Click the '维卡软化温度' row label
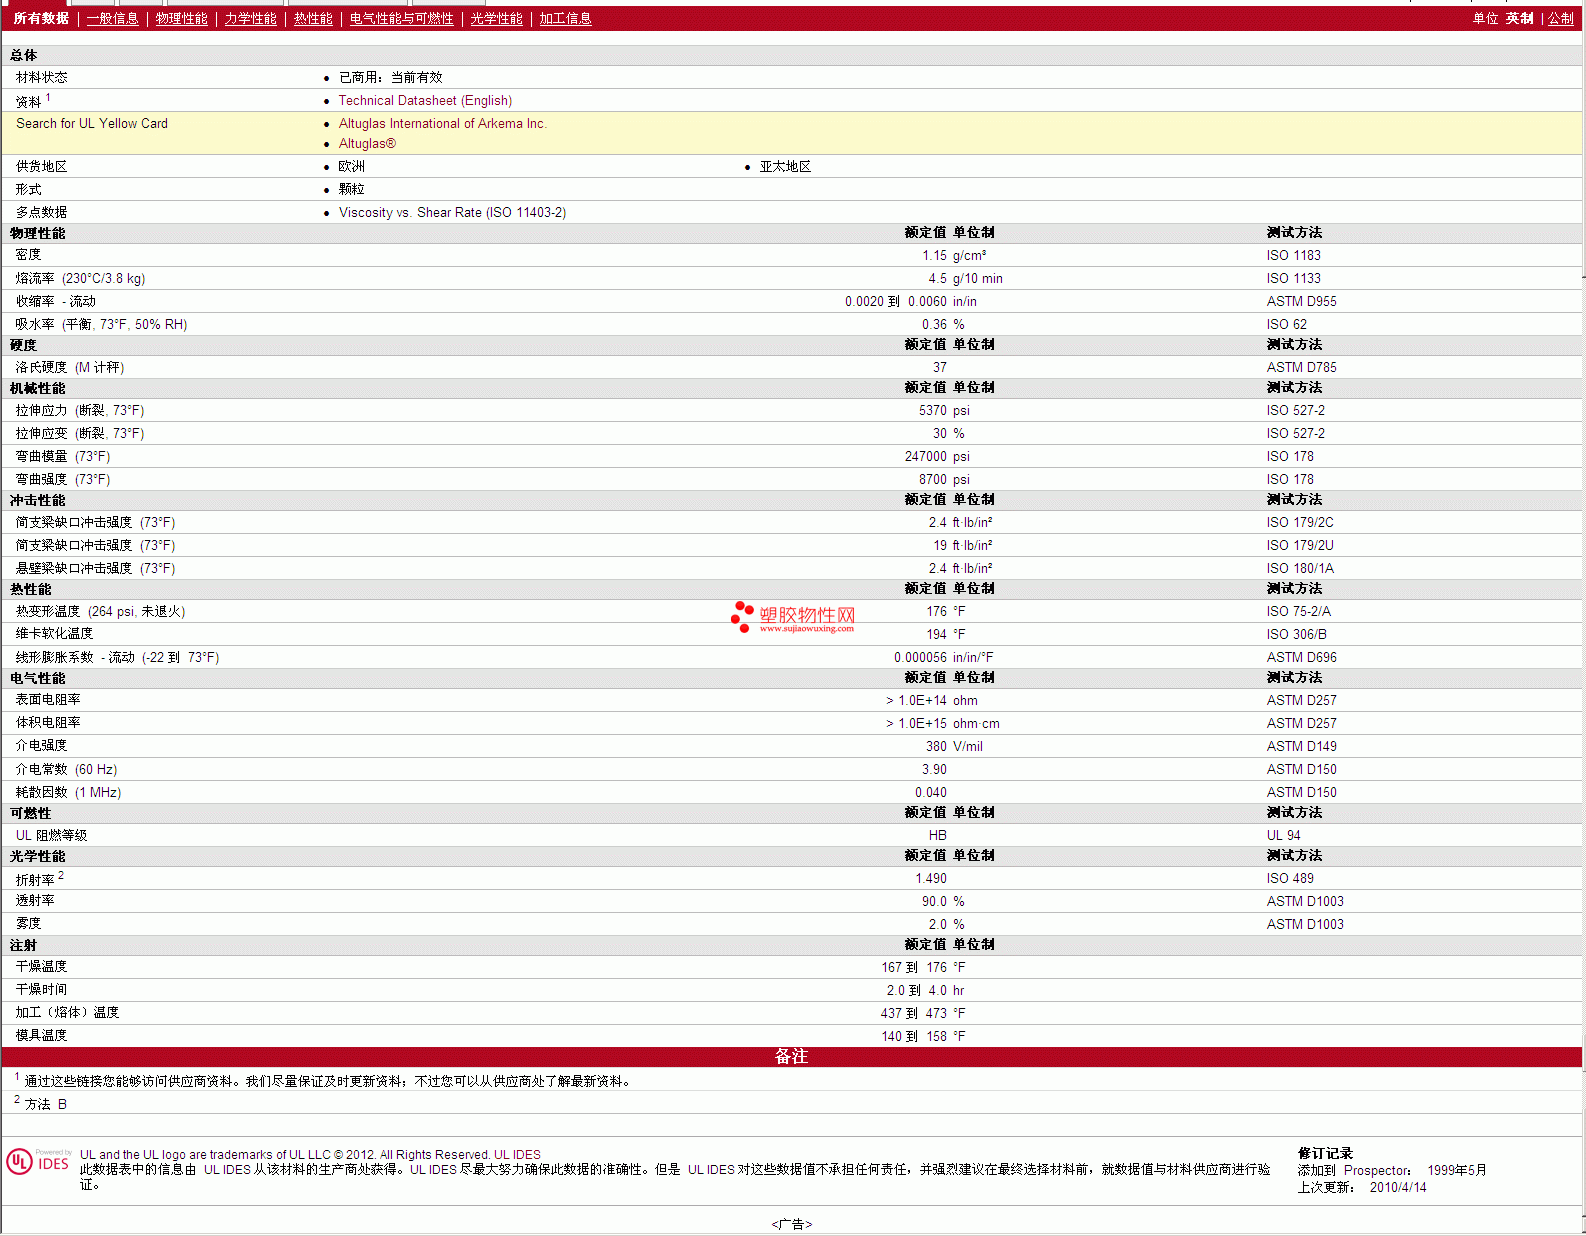1586x1236 pixels. tap(54, 634)
